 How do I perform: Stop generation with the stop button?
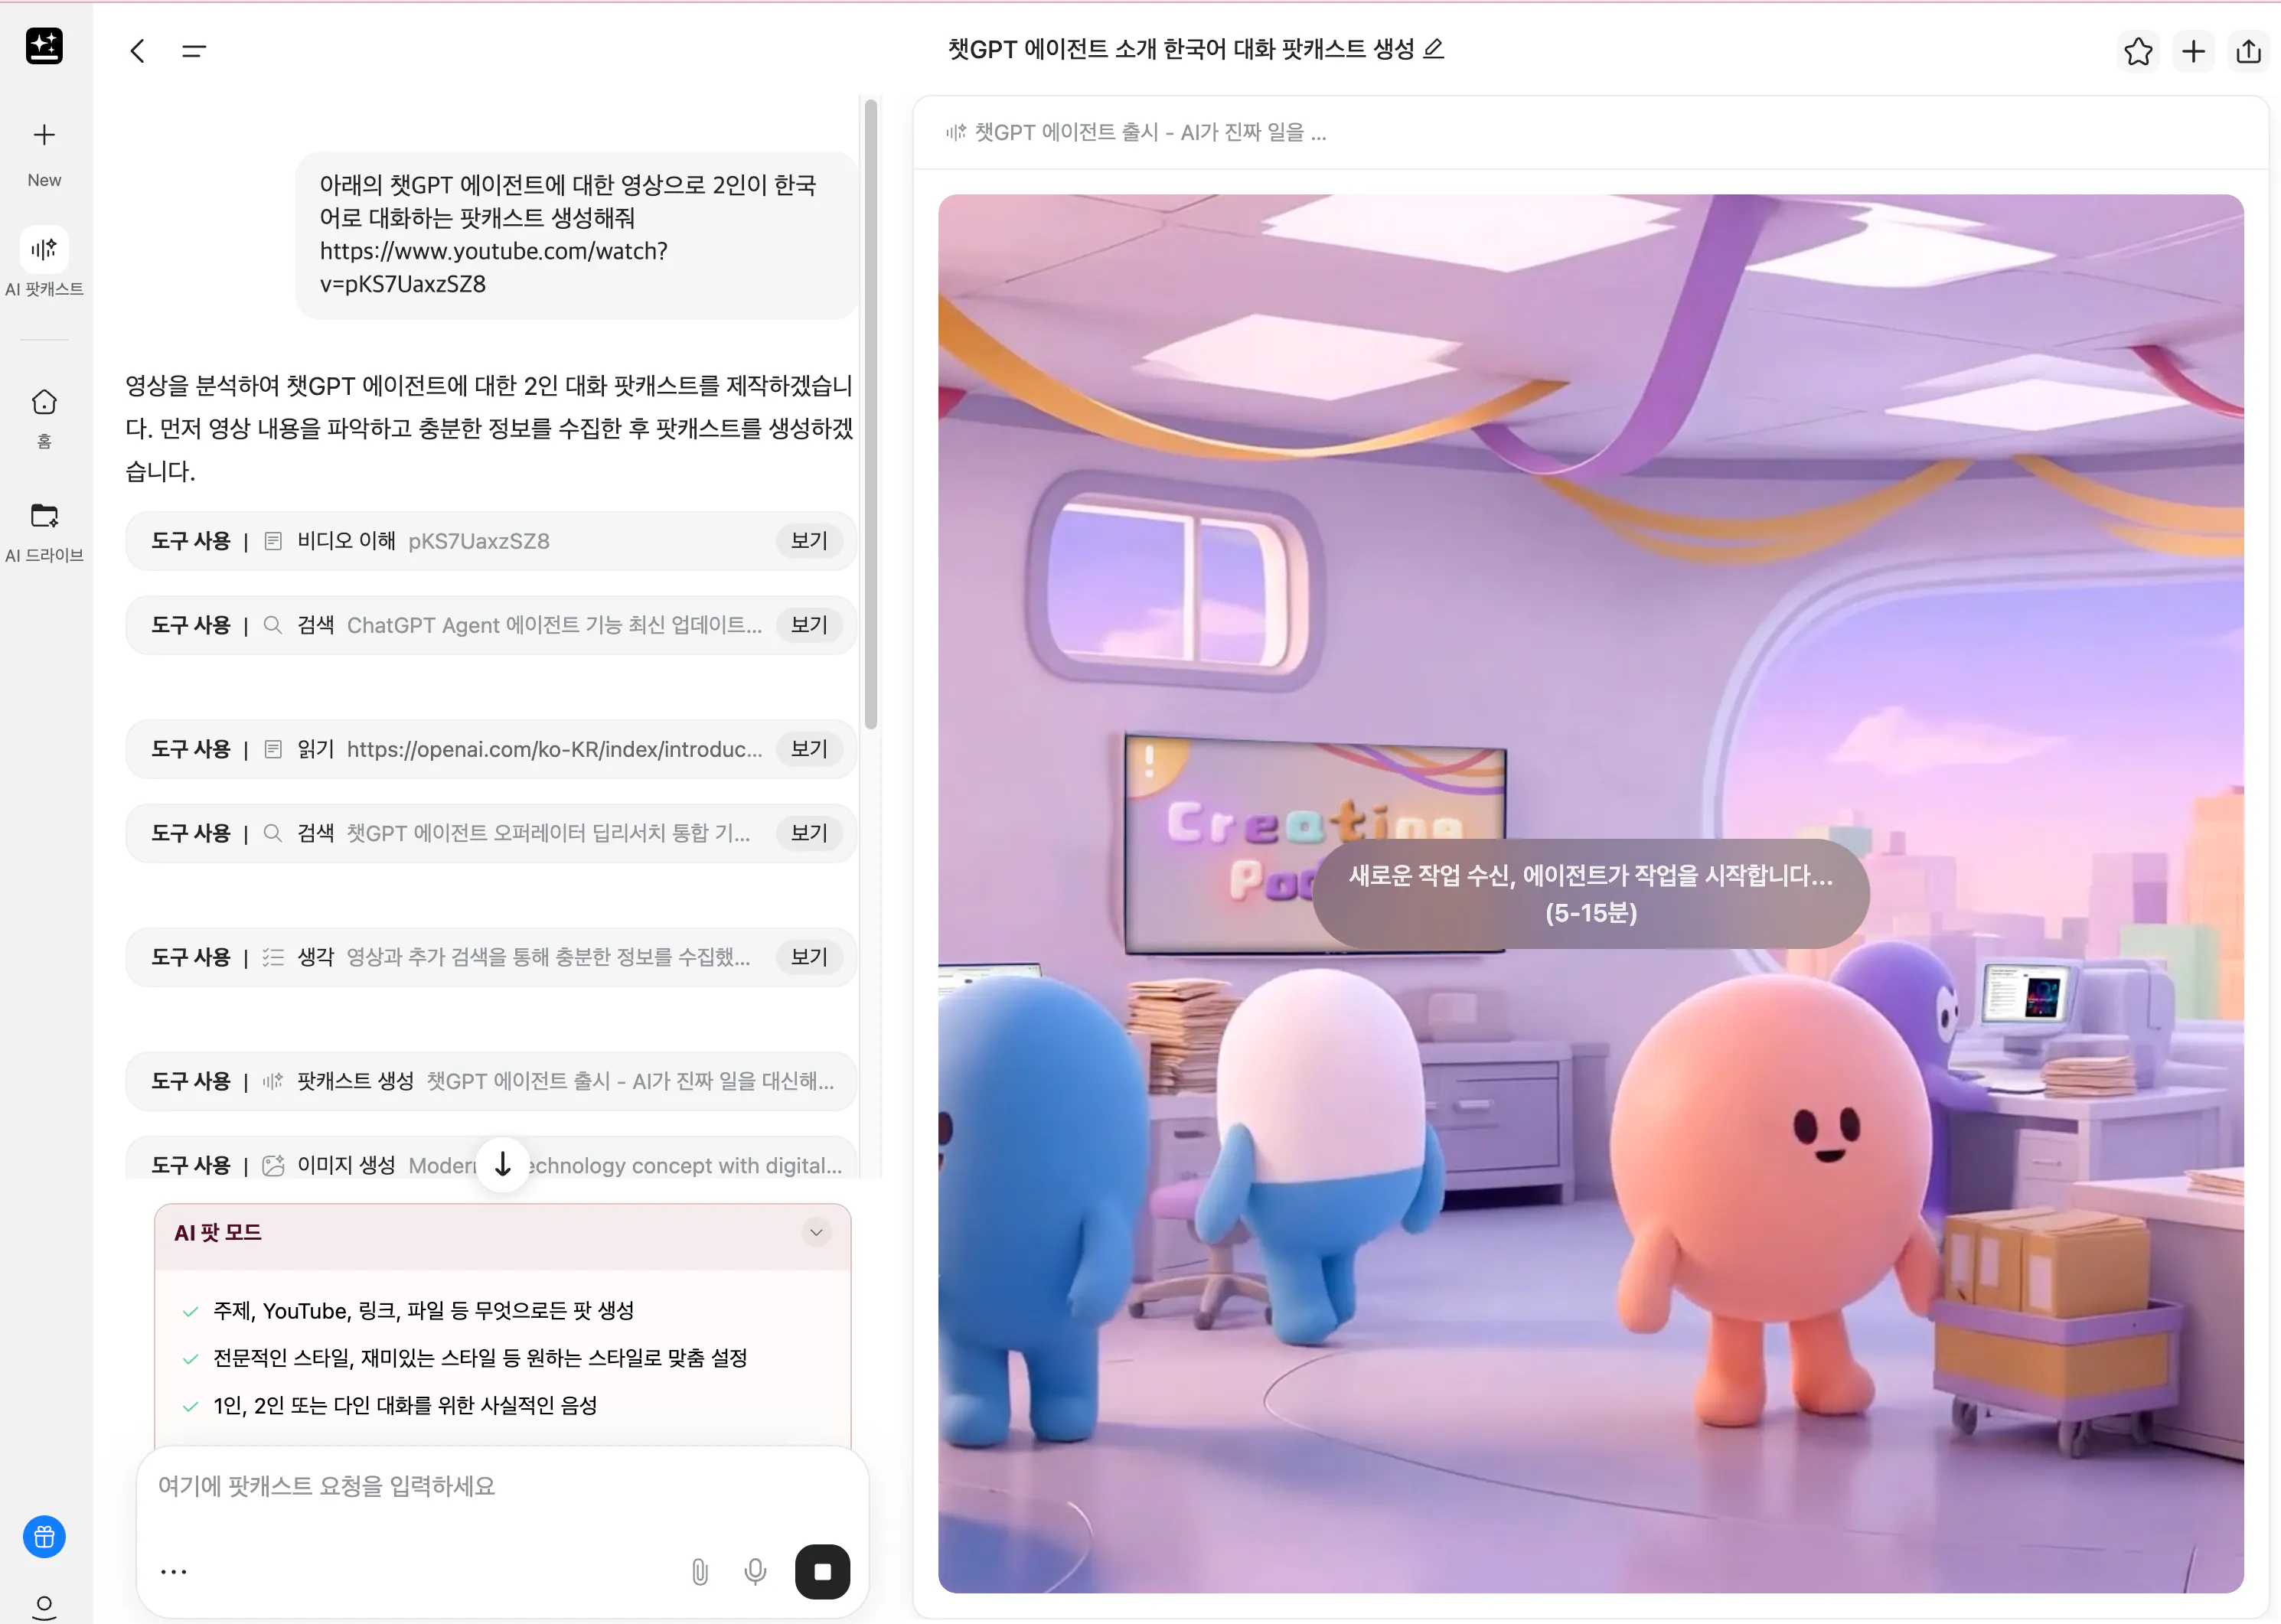tap(822, 1571)
